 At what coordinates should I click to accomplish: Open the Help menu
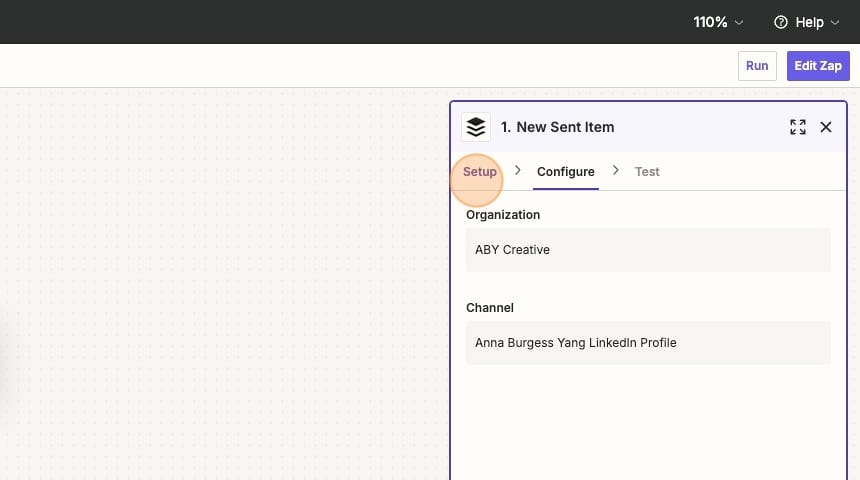pos(807,22)
